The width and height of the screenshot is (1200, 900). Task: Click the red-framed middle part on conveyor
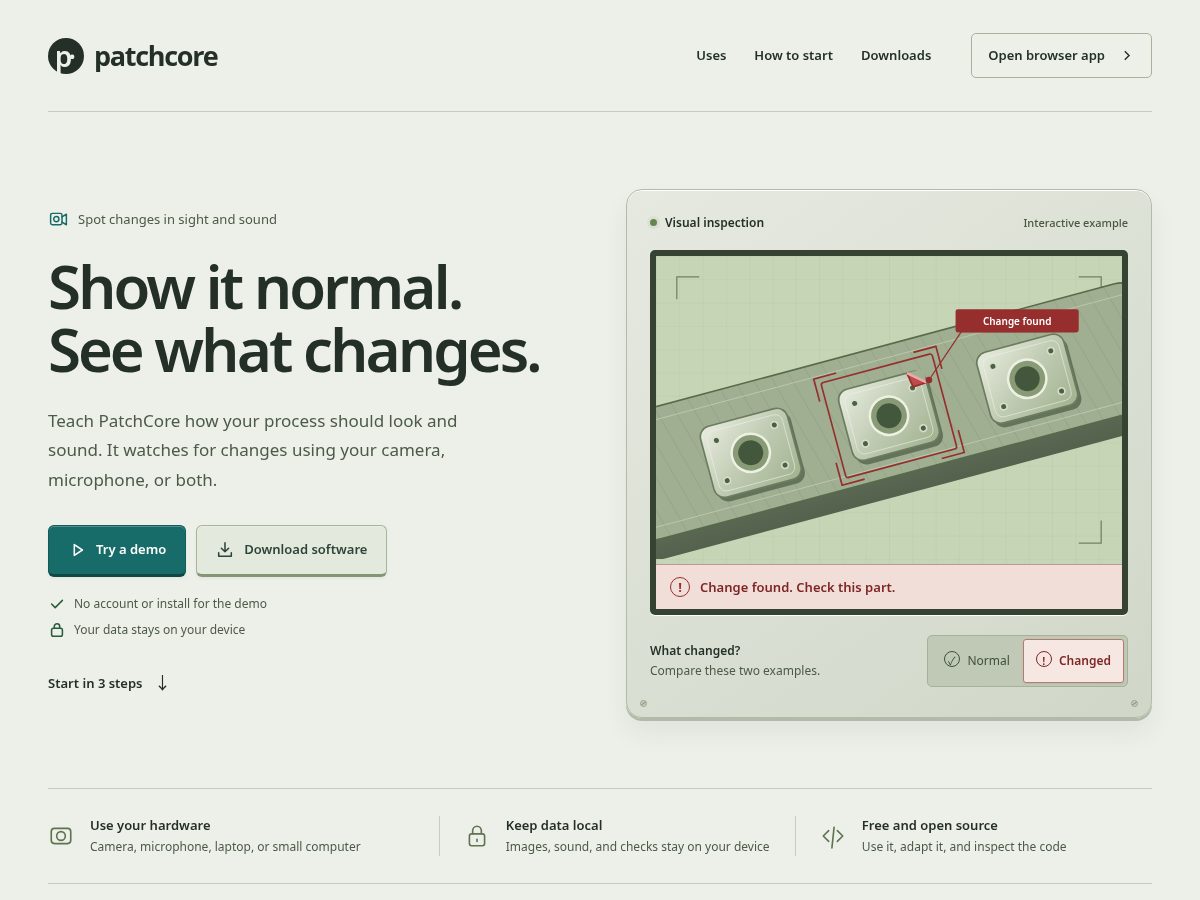click(x=889, y=416)
